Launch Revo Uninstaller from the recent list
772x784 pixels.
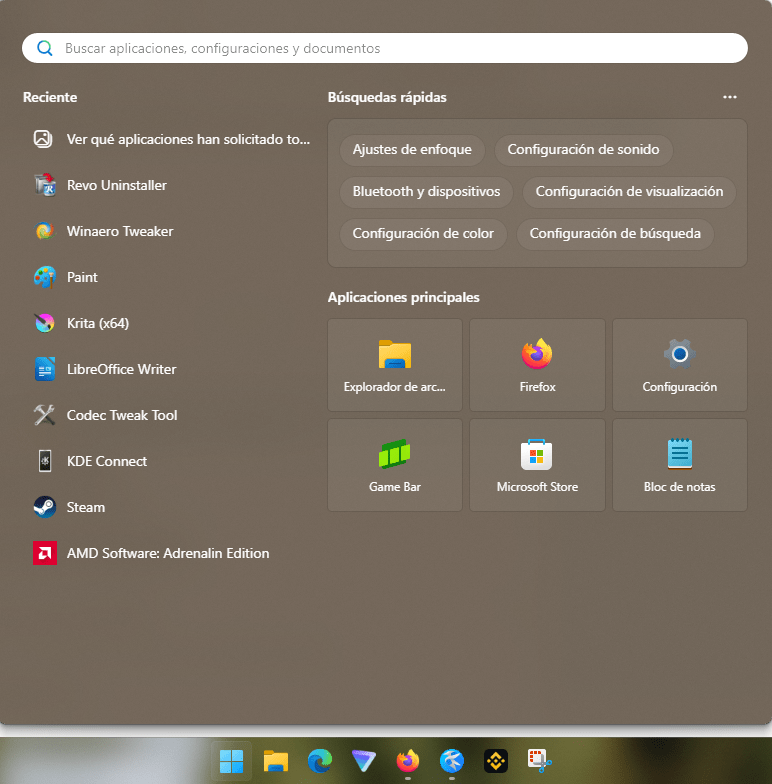pyautogui.click(x=172, y=185)
